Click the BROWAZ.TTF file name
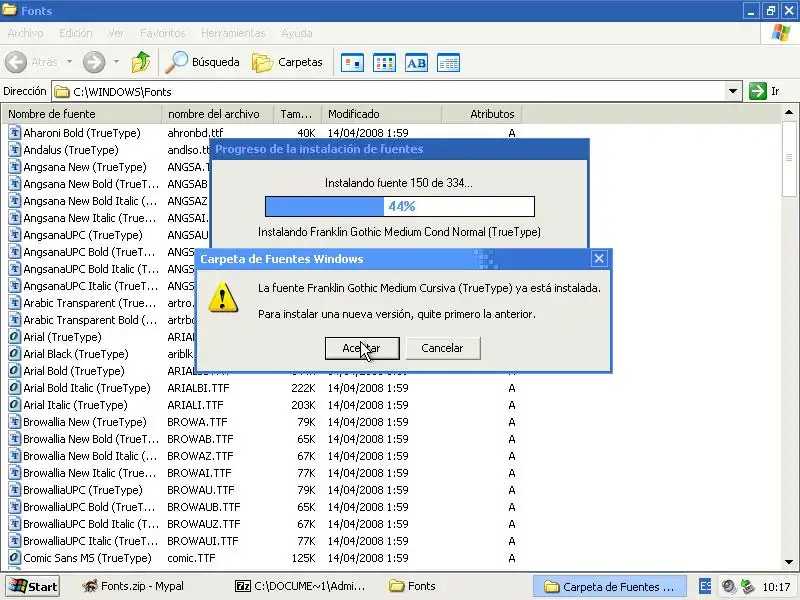800x600 pixels. [x=200, y=456]
